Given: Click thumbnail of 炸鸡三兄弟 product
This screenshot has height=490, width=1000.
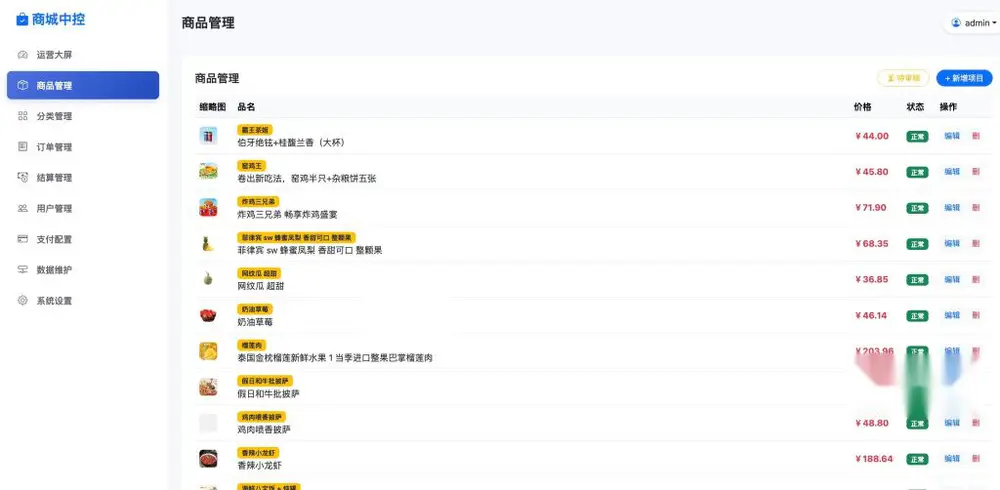Looking at the screenshot, I should (x=208, y=207).
